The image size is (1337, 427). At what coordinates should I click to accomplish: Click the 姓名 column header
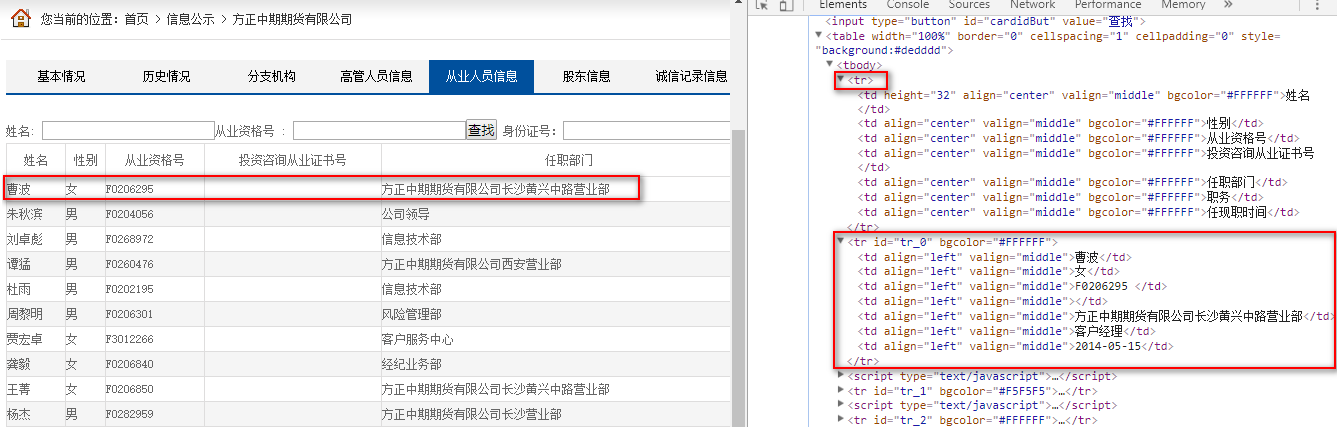click(x=35, y=160)
